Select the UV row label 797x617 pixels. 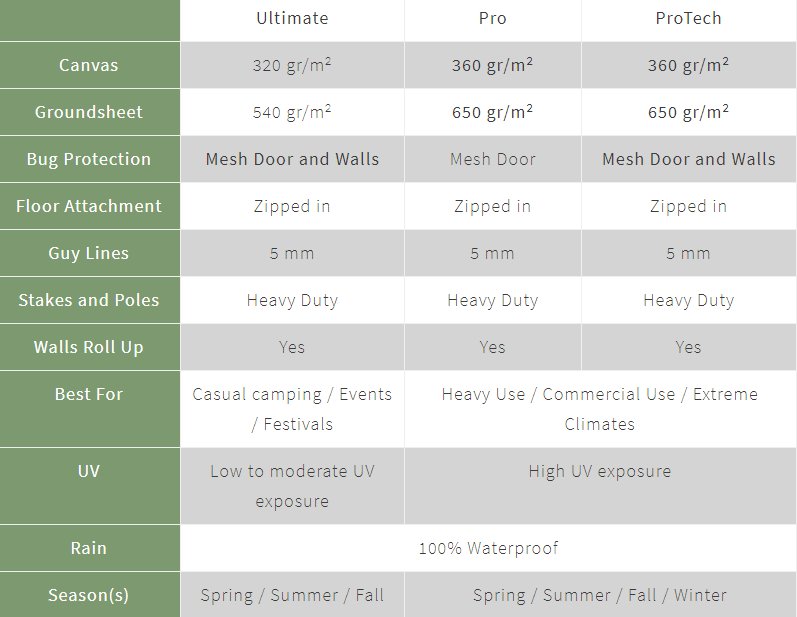click(x=89, y=471)
